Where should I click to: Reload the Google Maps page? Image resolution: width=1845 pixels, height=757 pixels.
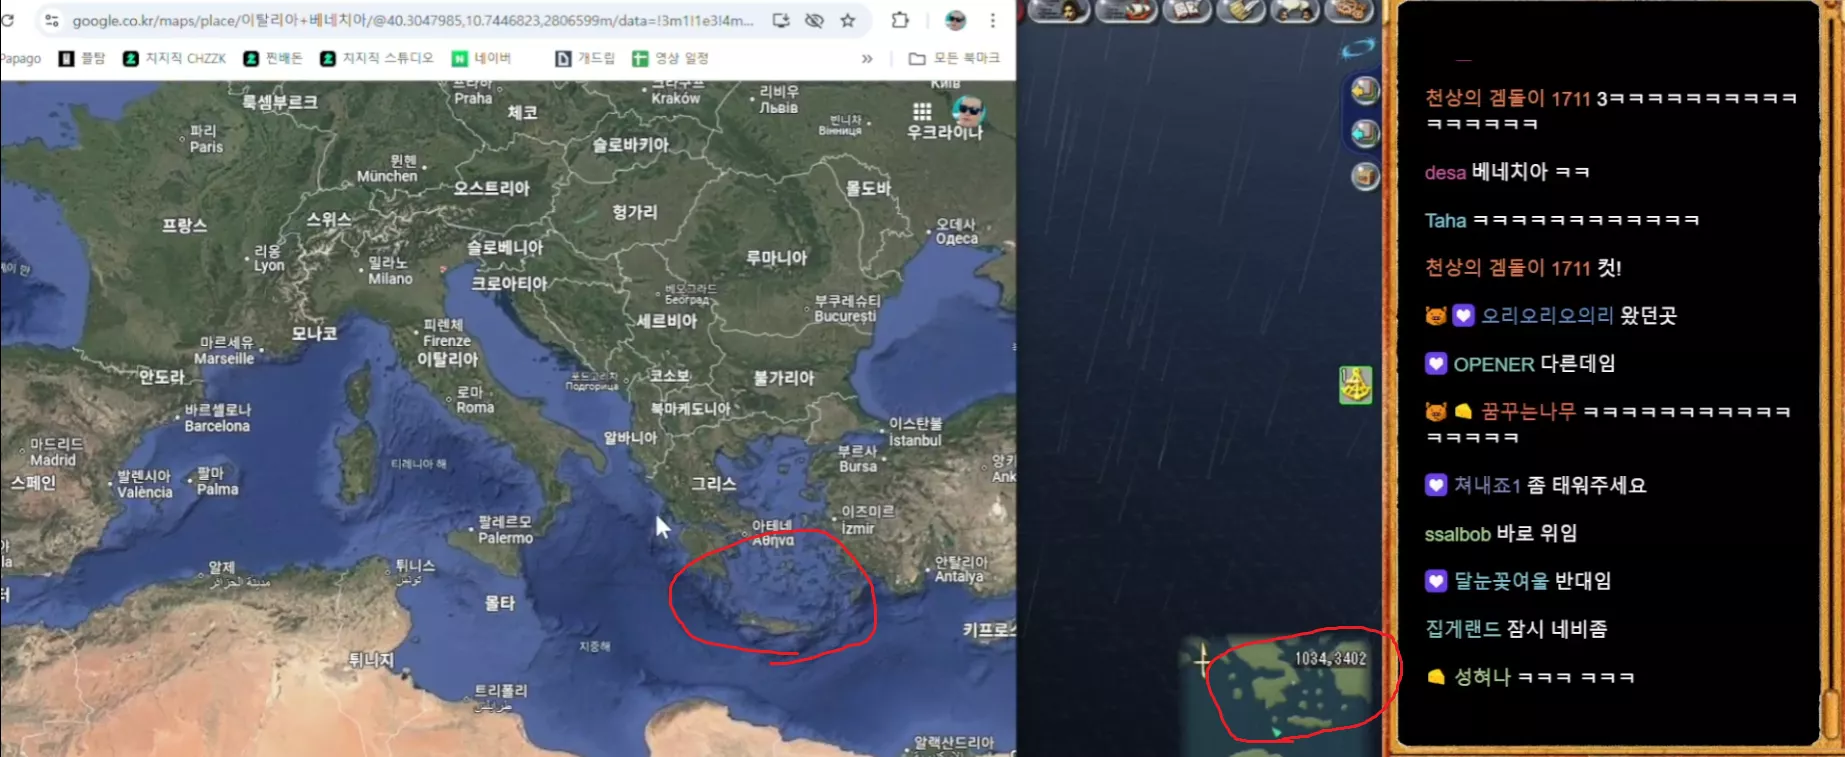pos(8,20)
